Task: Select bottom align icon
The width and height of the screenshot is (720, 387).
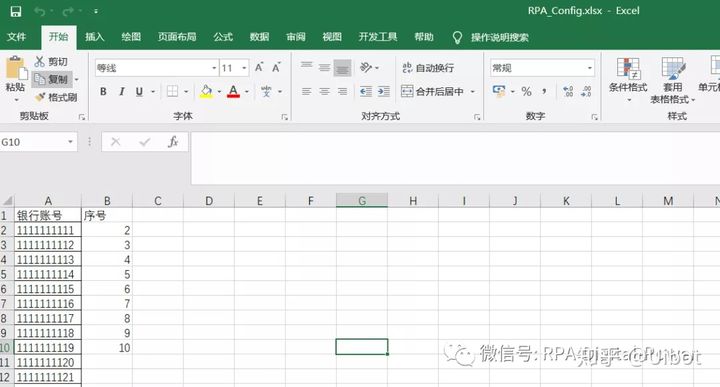Action: pyautogui.click(x=343, y=67)
